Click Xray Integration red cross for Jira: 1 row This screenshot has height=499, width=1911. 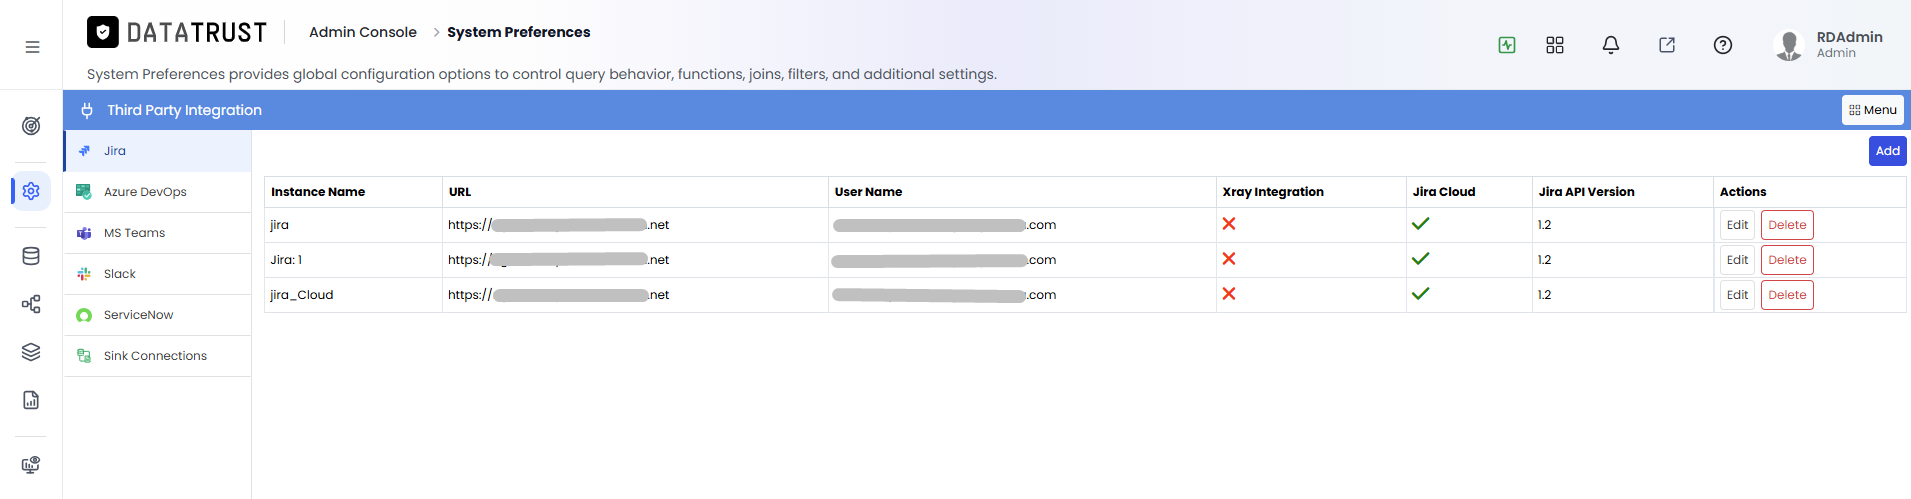[1229, 259]
